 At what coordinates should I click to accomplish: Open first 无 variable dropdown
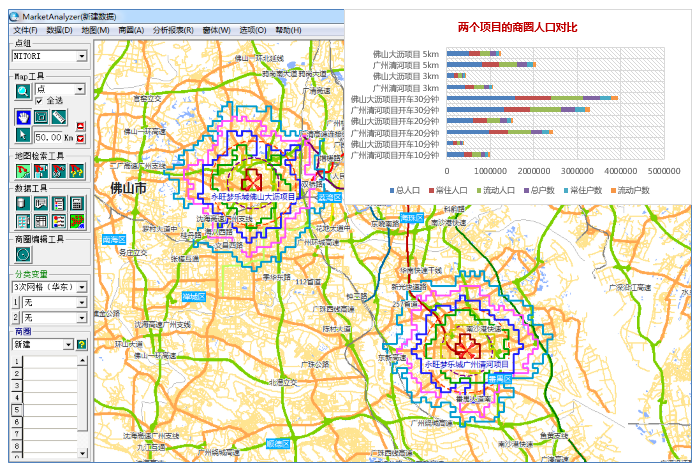click(82, 302)
